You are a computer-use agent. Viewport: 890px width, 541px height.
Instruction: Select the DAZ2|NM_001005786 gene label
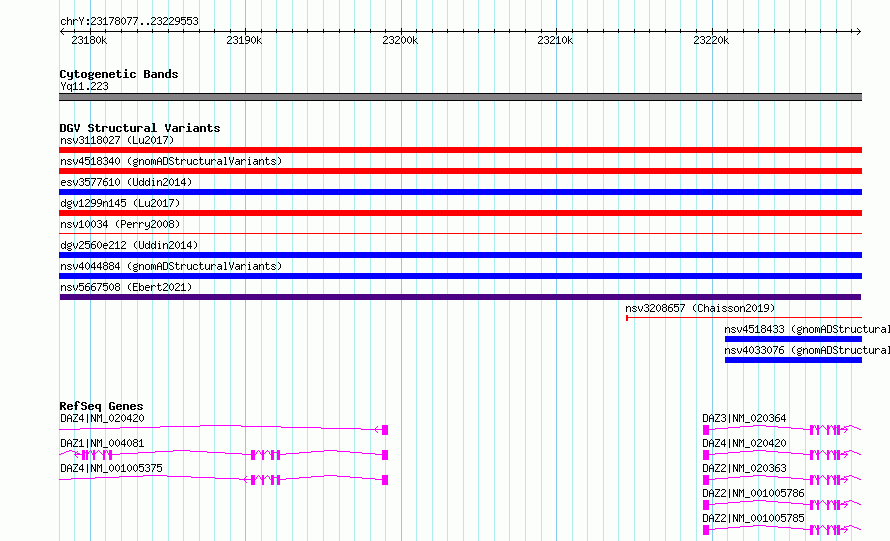pyautogui.click(x=753, y=493)
